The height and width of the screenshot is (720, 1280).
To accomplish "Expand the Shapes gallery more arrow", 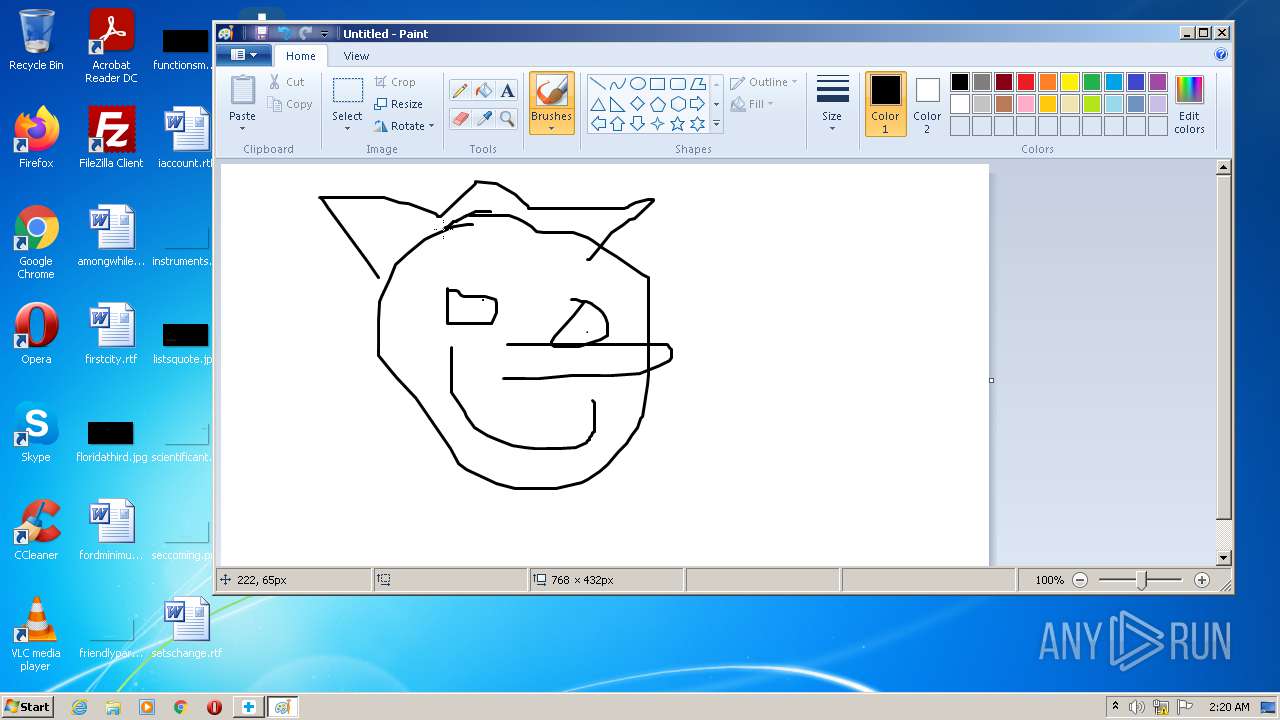I will pyautogui.click(x=716, y=124).
